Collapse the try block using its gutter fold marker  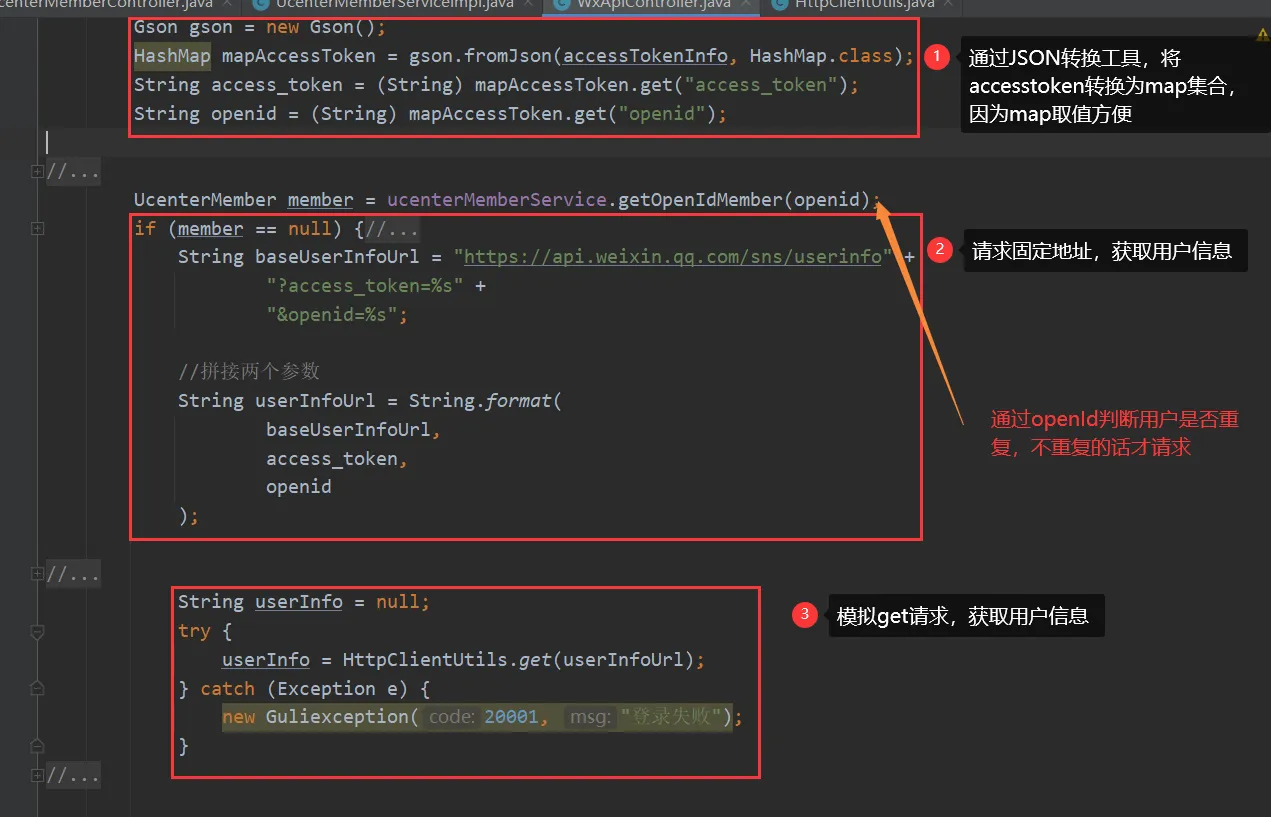click(38, 632)
